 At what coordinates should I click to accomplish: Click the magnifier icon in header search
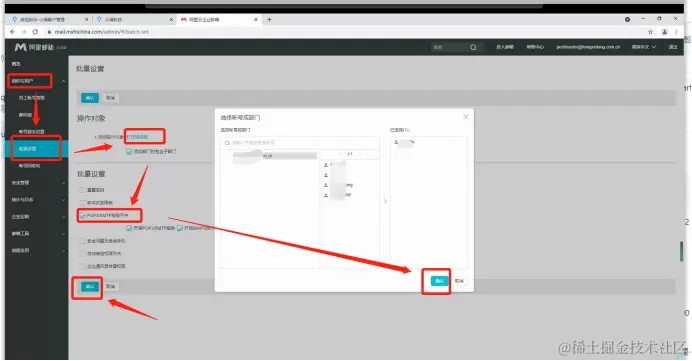coord(473,47)
